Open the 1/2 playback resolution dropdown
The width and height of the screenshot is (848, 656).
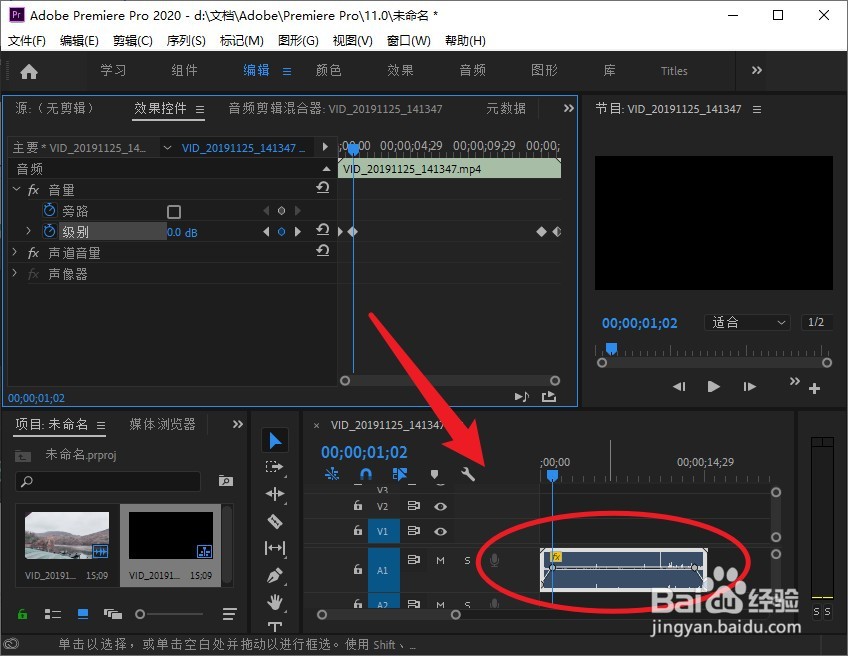816,322
